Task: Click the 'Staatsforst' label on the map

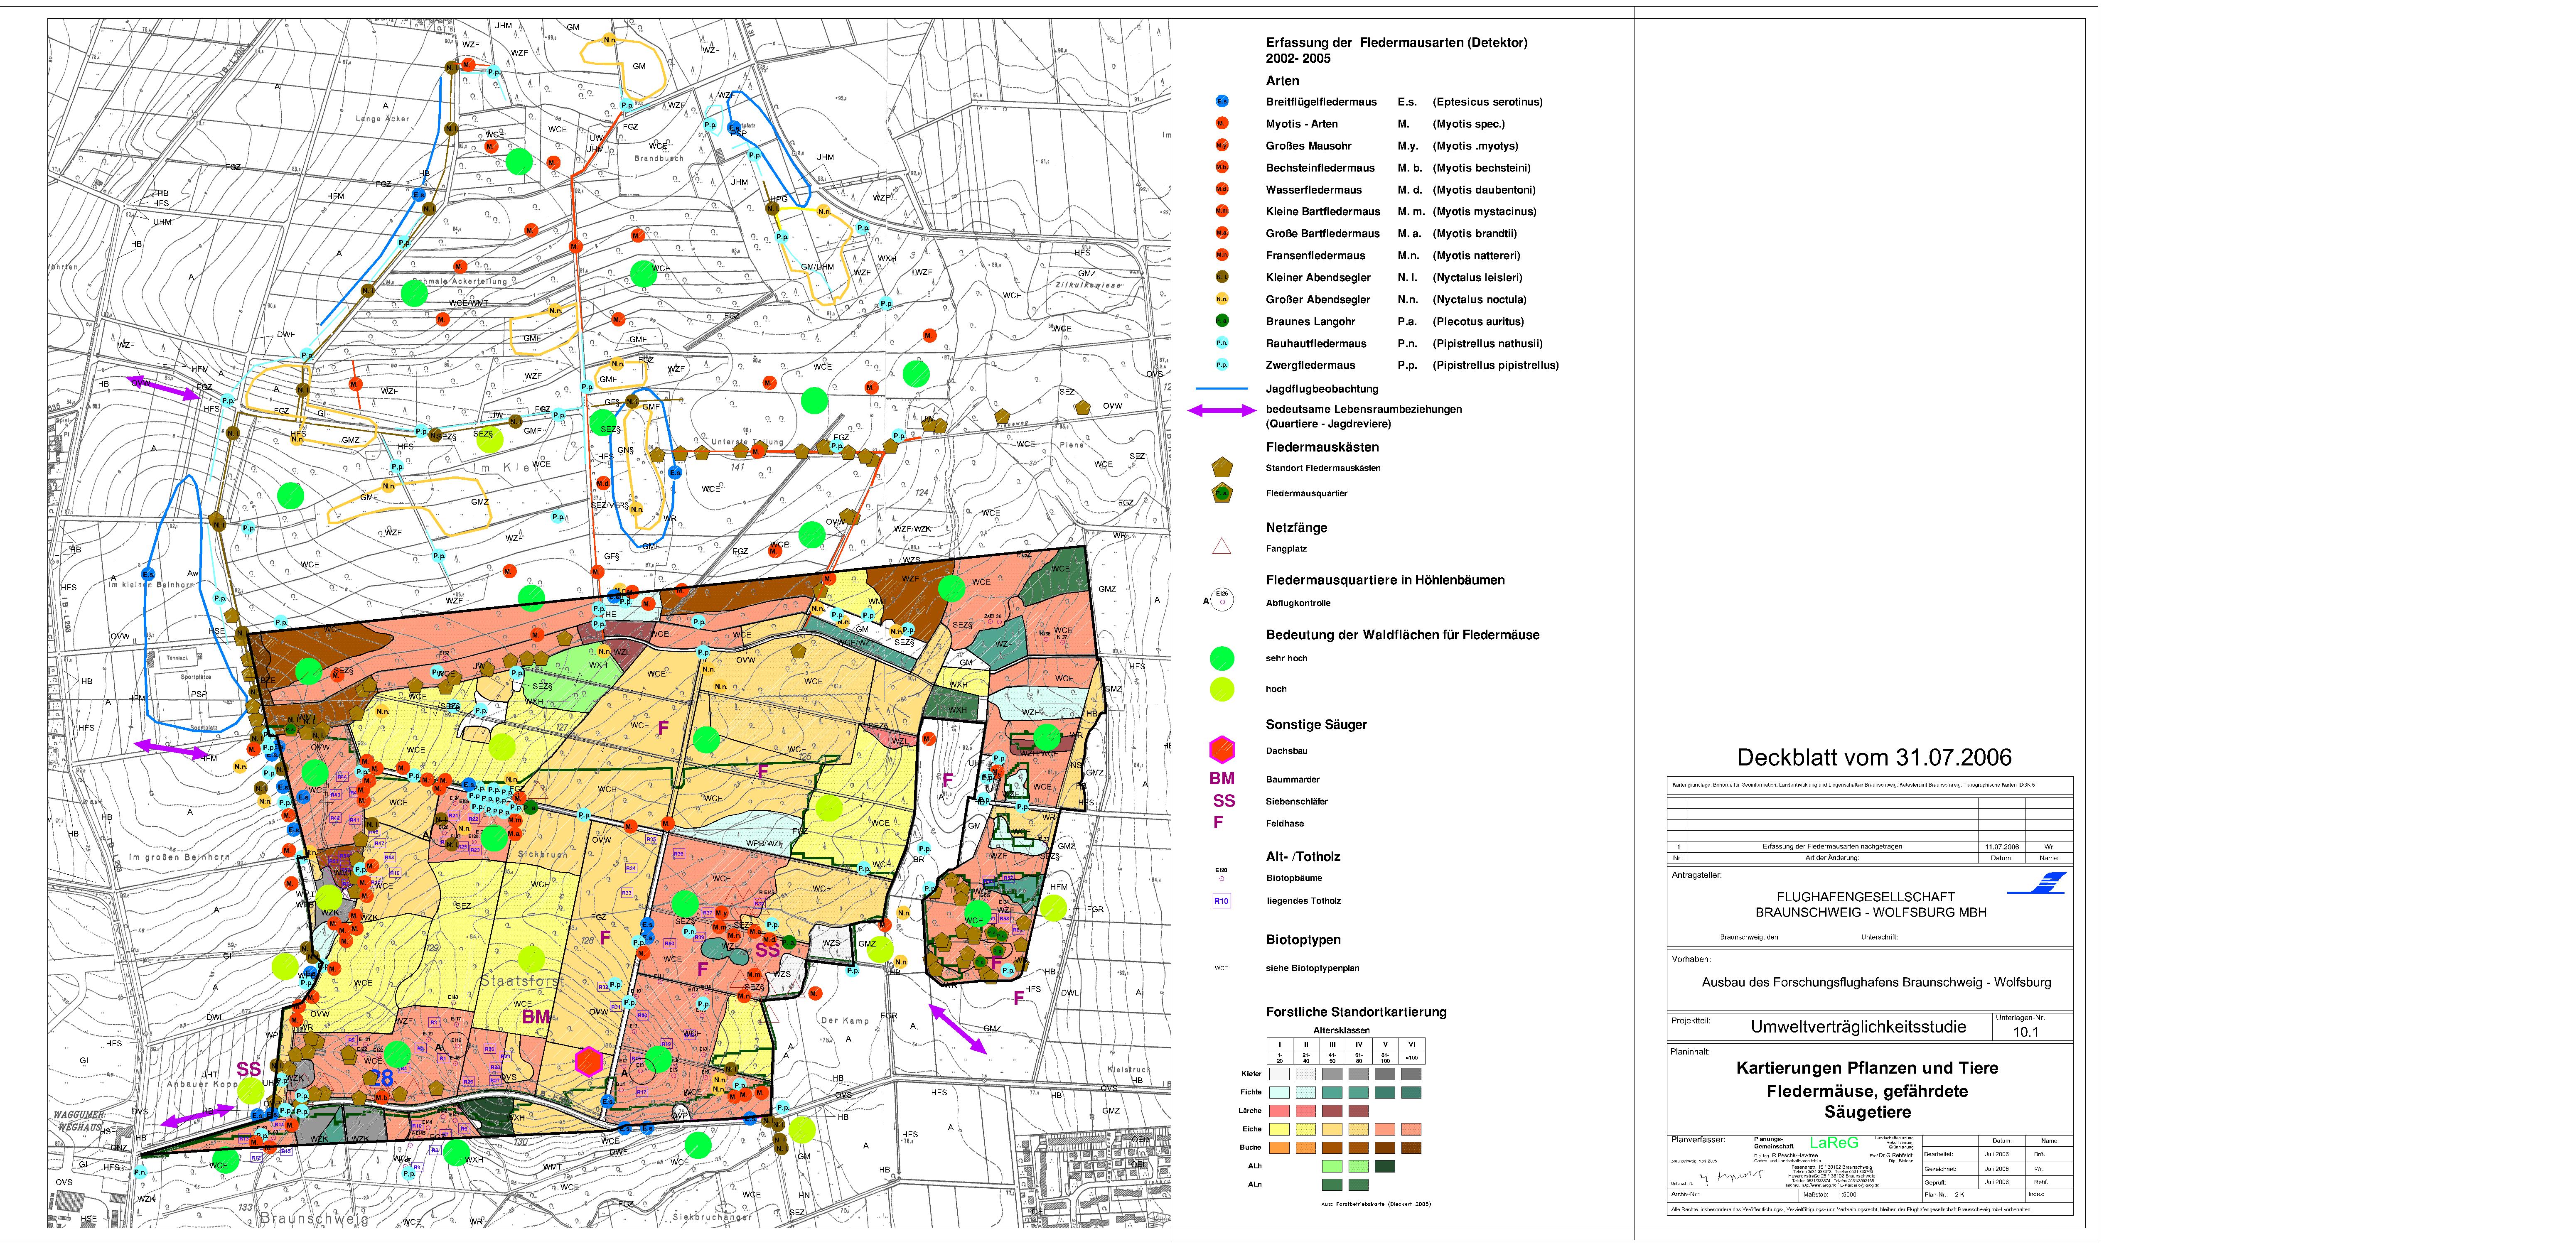Action: [522, 982]
